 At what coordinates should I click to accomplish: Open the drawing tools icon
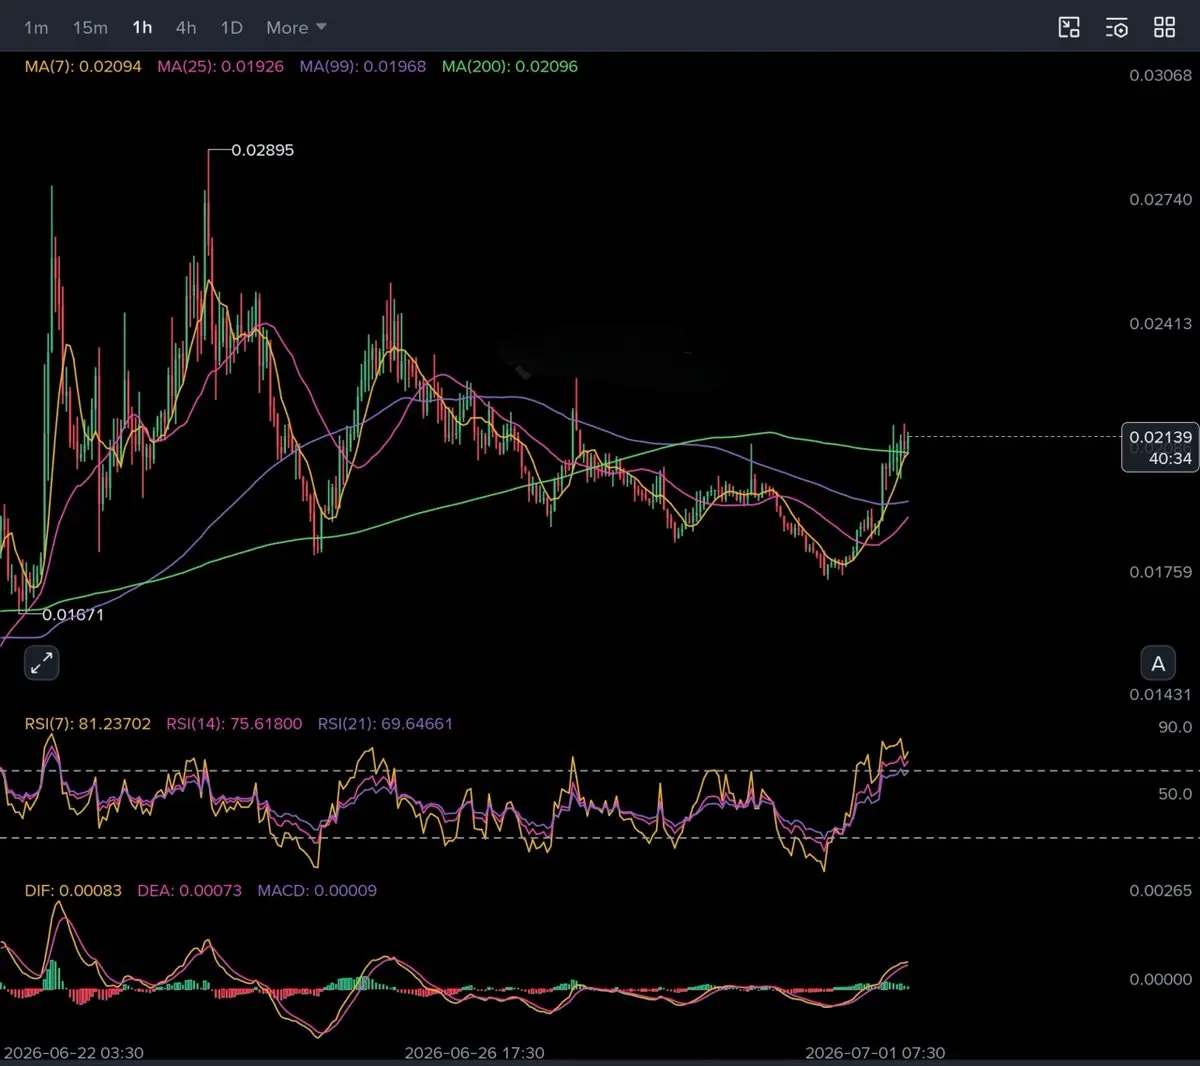click(1069, 27)
